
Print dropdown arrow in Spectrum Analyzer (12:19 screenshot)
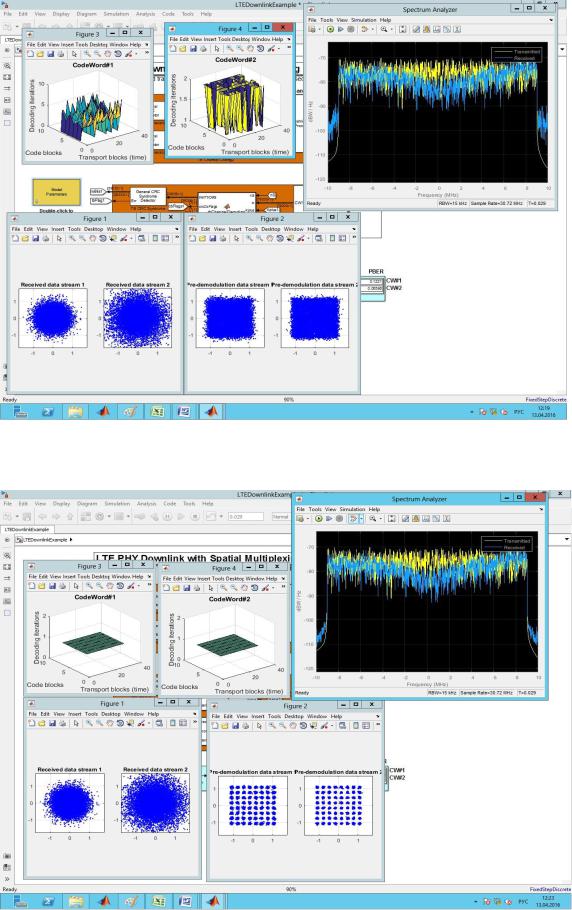click(319, 29)
